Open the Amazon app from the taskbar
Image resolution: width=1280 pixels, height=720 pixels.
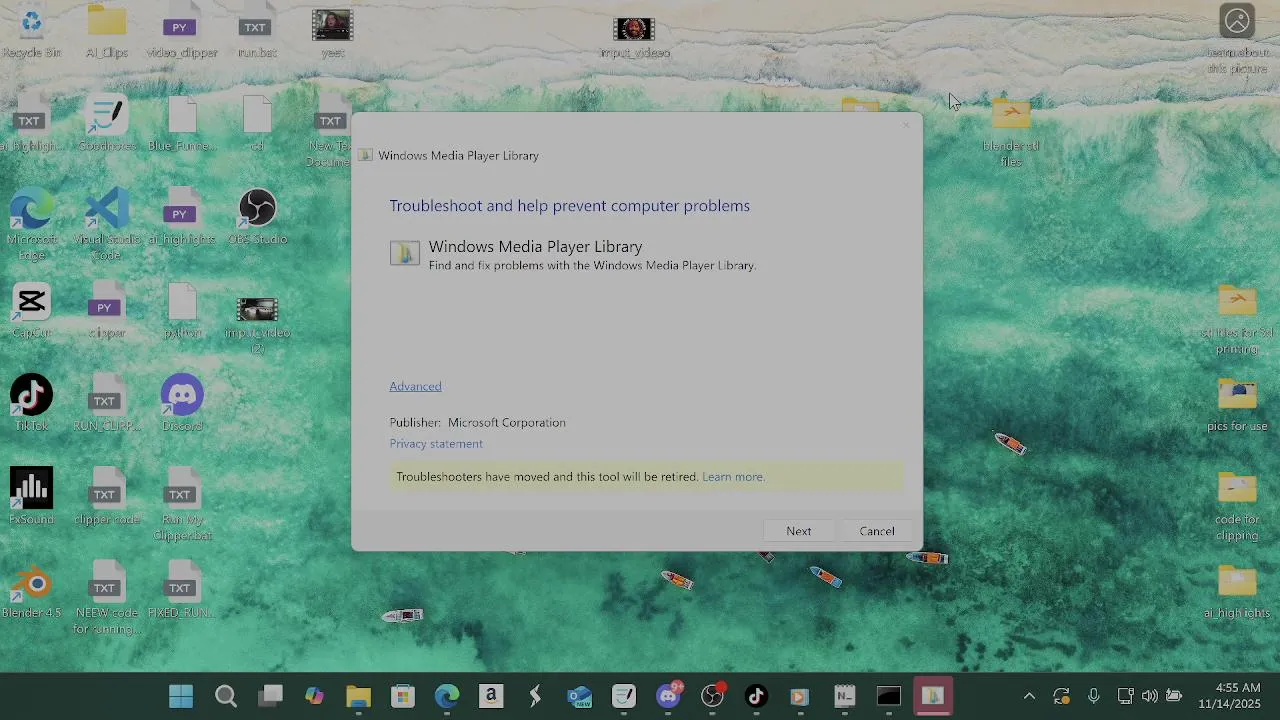point(490,697)
